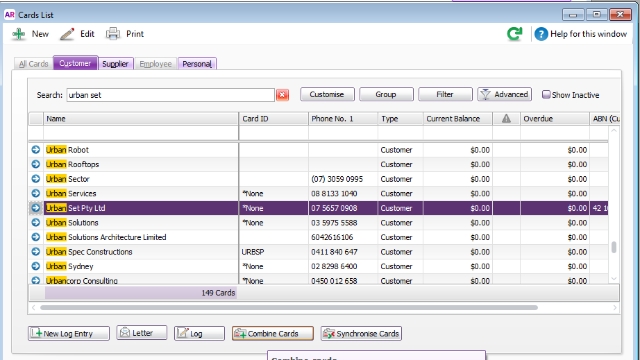
Task: Click the Filter button
Action: click(445, 94)
